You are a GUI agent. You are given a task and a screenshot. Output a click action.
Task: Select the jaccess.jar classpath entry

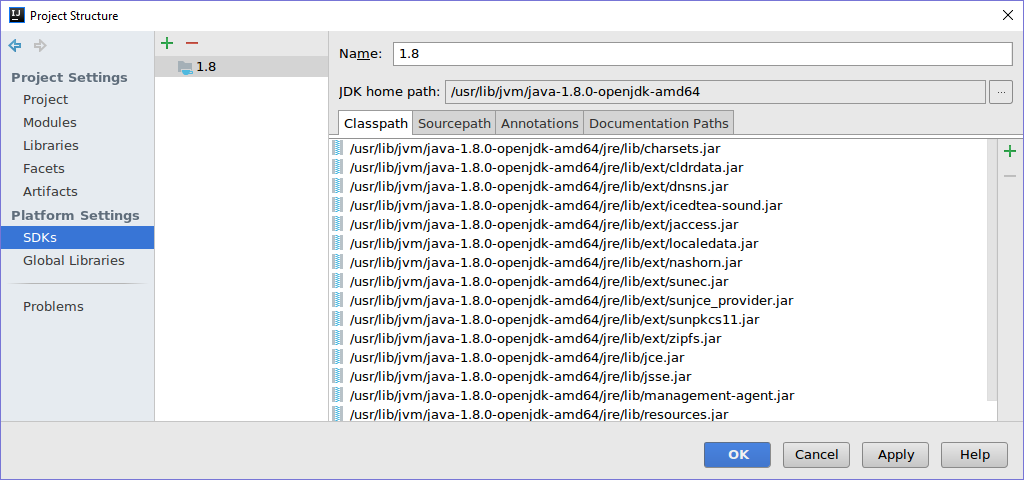pyautogui.click(x=662, y=225)
